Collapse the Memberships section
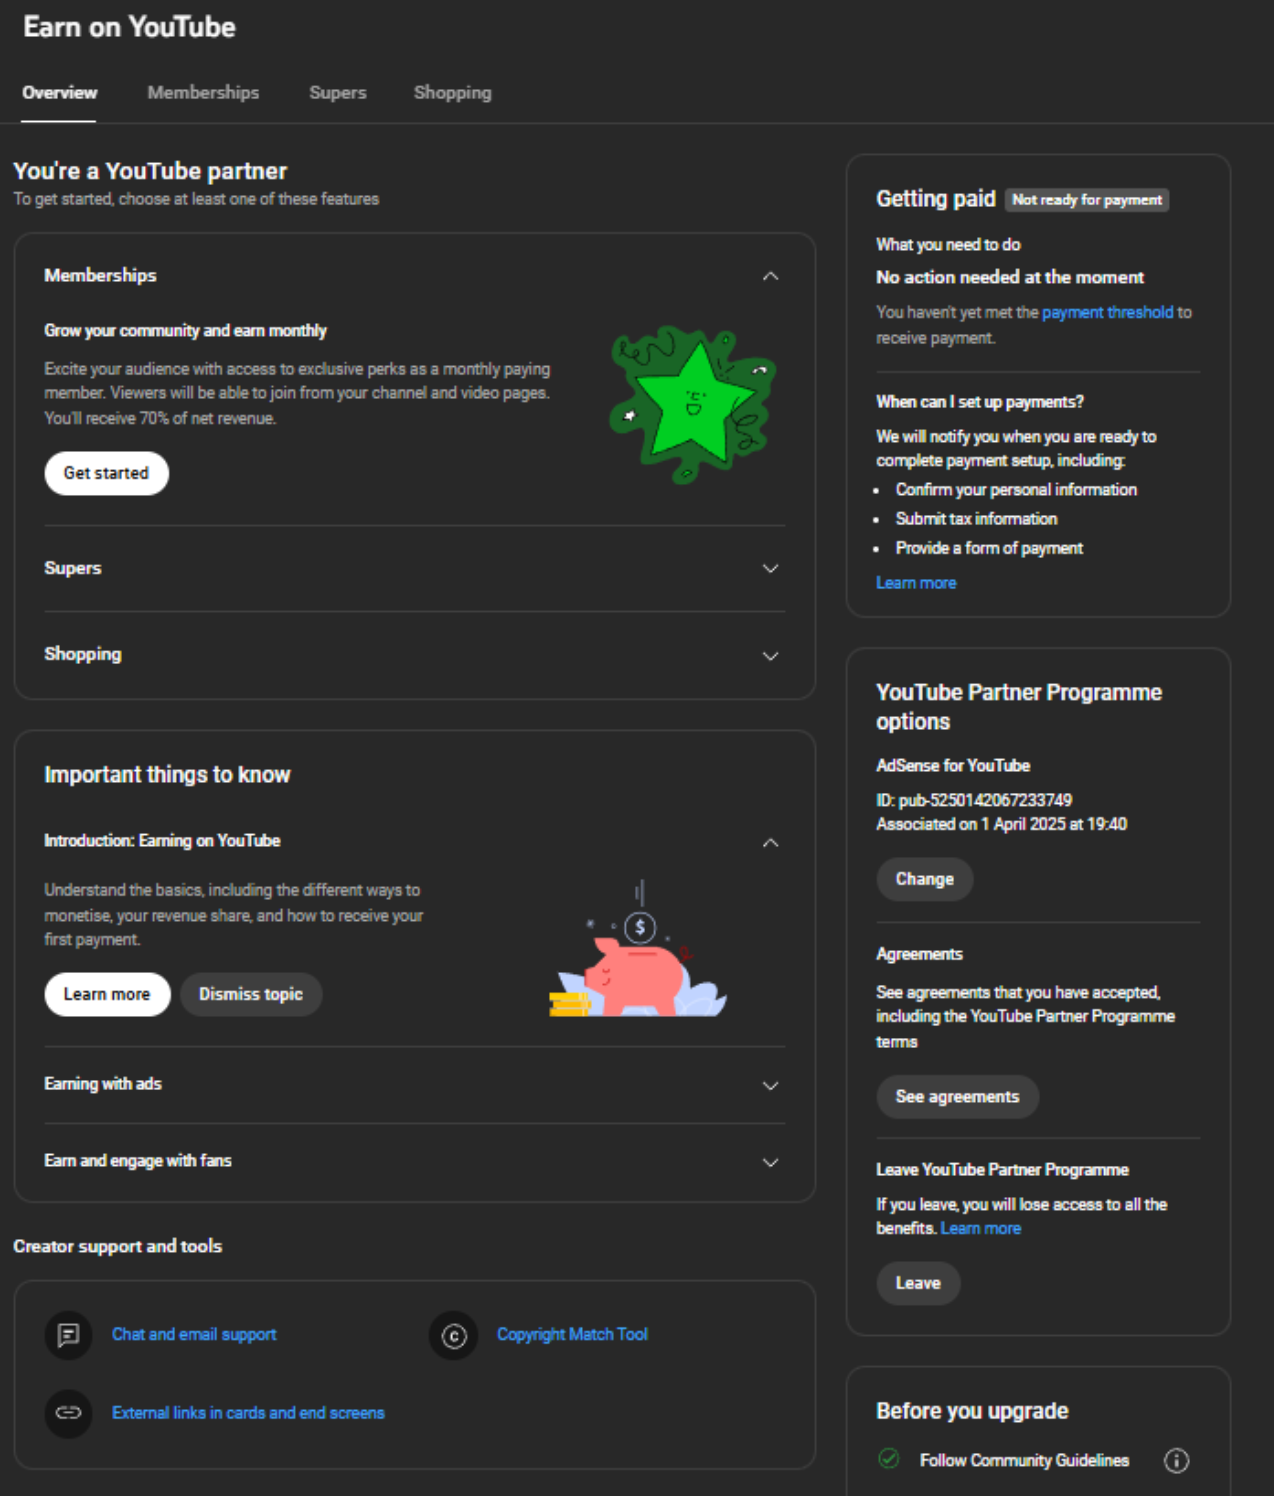This screenshot has height=1496, width=1274. click(x=770, y=276)
